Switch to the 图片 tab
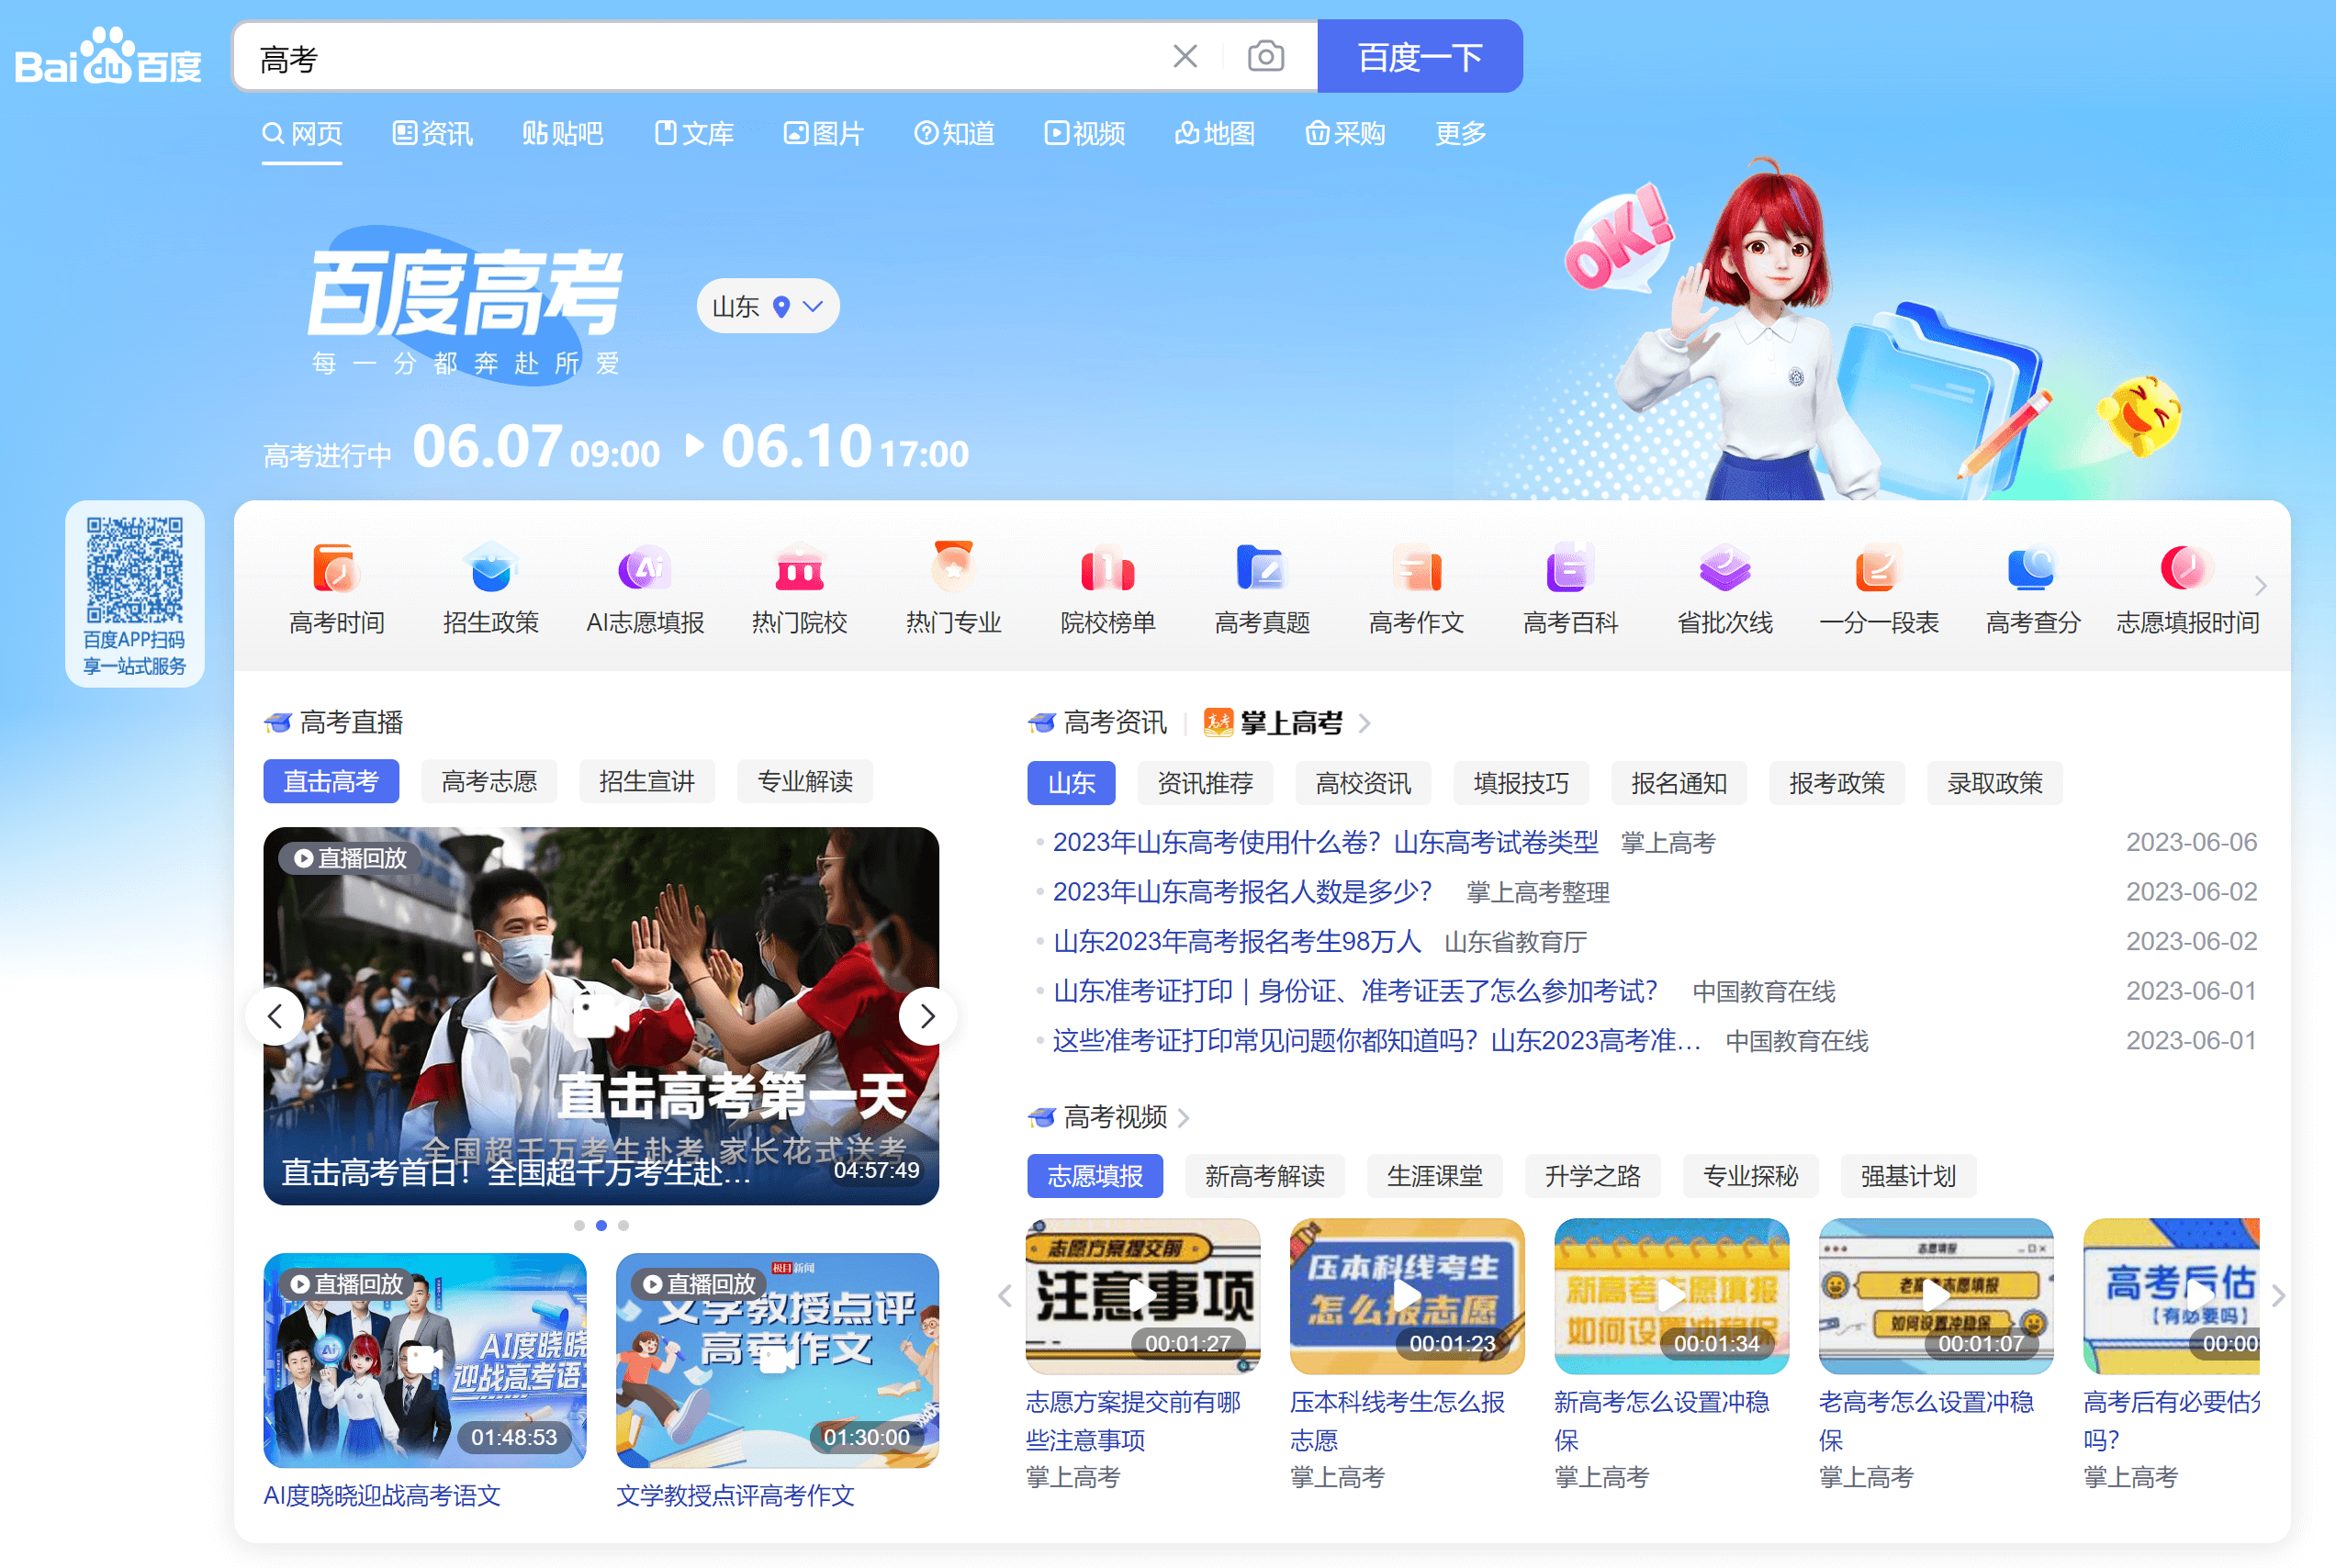Viewport: 2336px width, 1568px height. [824, 133]
